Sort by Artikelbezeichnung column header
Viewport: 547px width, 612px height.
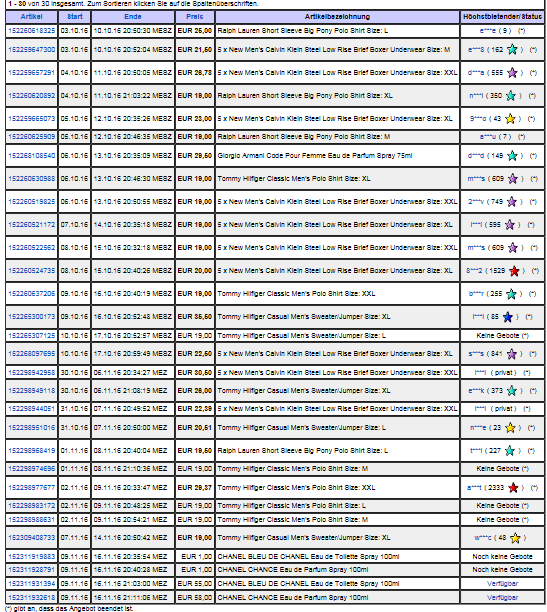click(337, 17)
